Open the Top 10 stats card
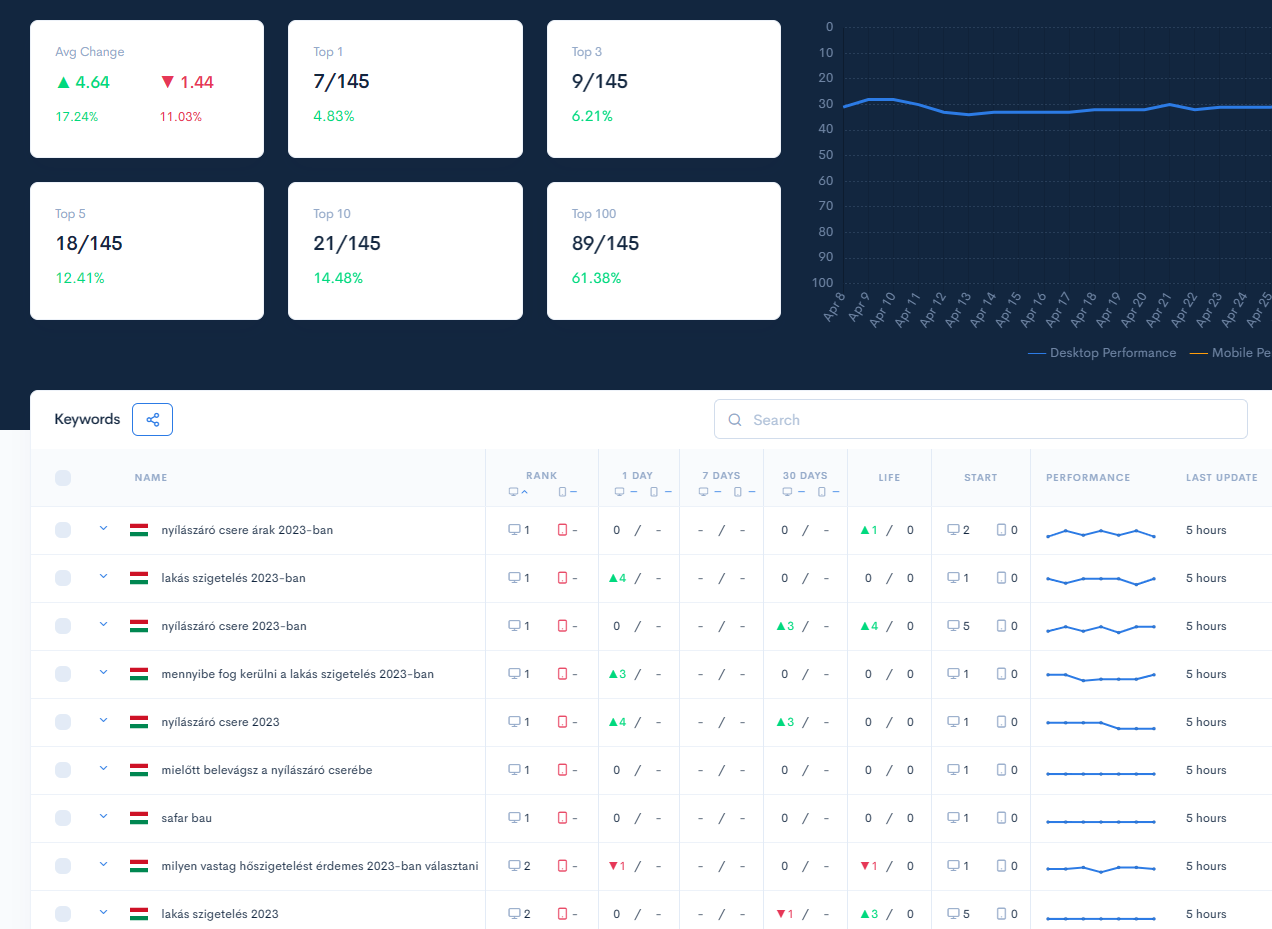The height and width of the screenshot is (929, 1272). 405,251
